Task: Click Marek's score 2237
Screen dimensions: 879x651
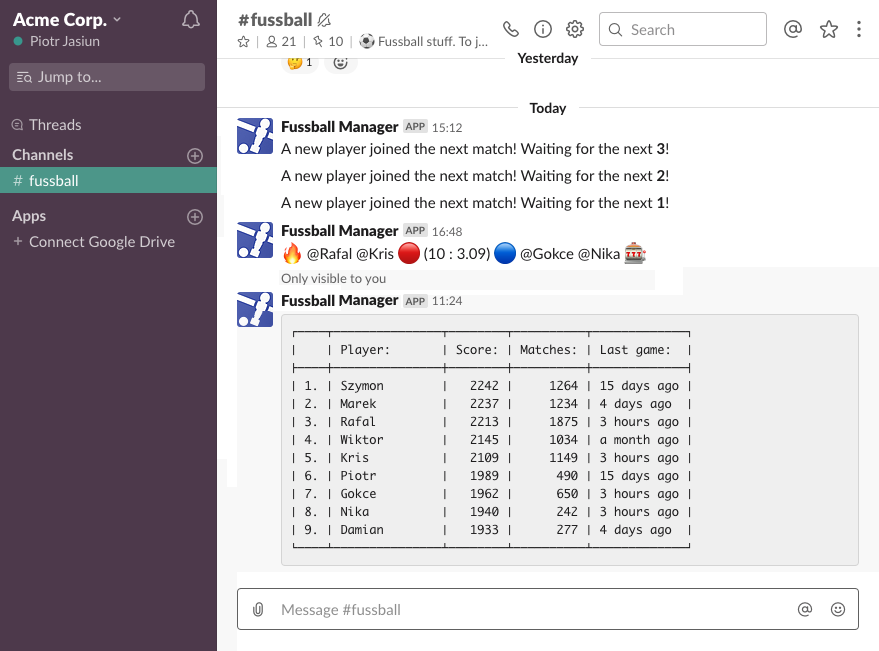Action: tap(484, 404)
